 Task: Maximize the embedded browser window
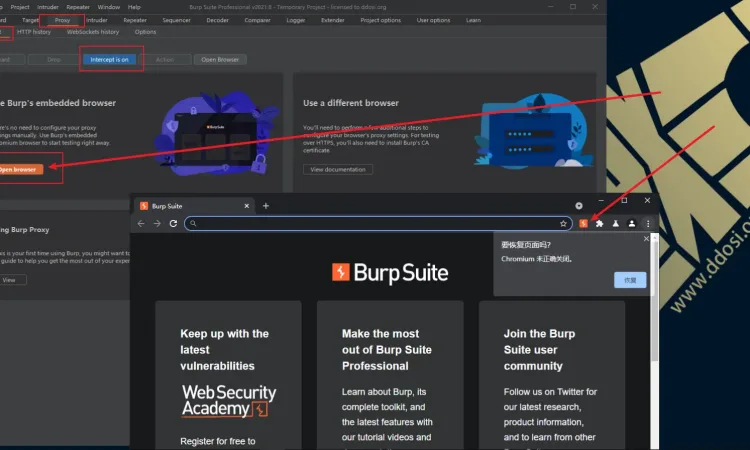coord(624,200)
